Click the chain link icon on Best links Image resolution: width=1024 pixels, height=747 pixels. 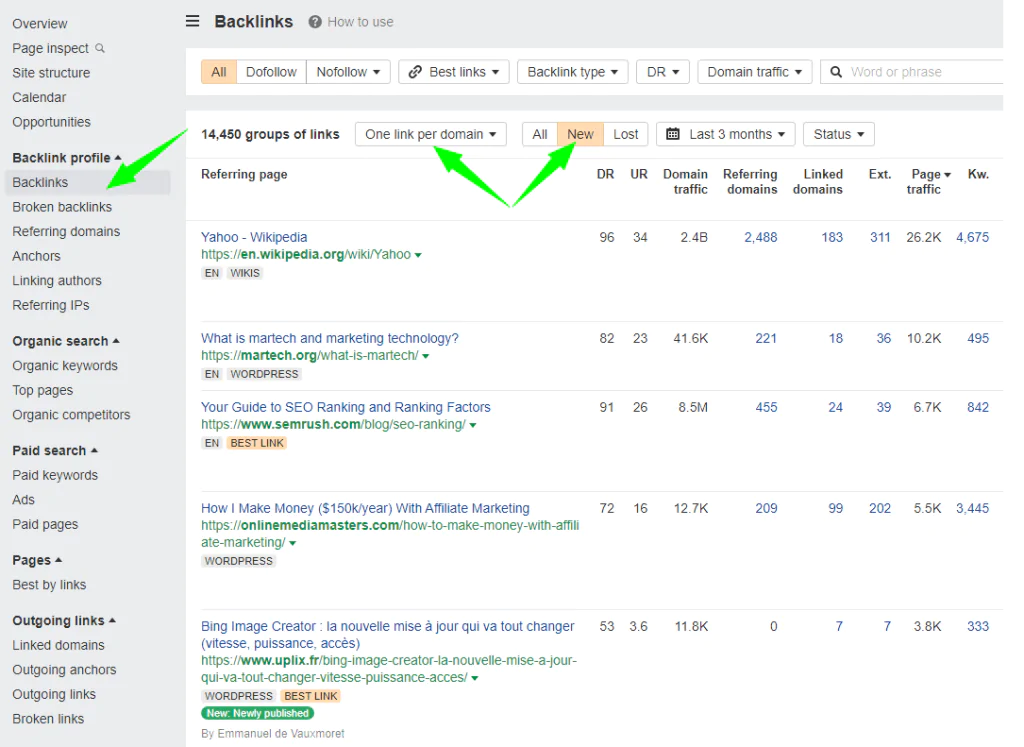pos(415,72)
